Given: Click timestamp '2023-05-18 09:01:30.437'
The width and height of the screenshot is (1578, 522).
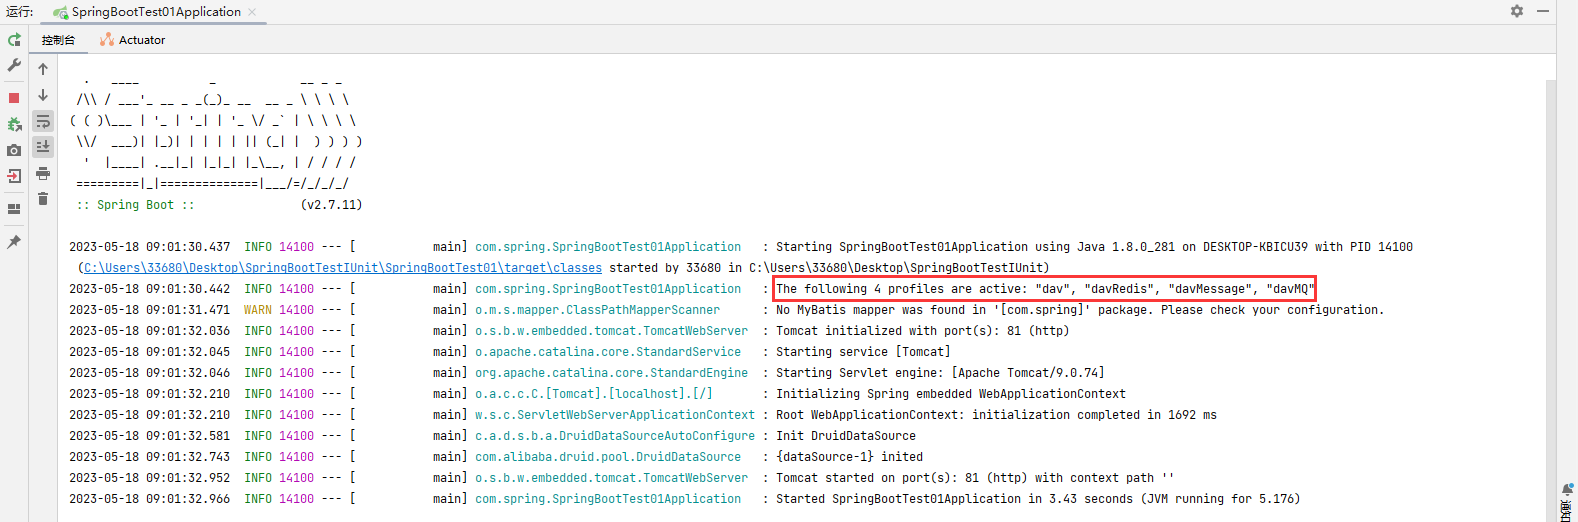Looking at the screenshot, I should click(x=149, y=247).
